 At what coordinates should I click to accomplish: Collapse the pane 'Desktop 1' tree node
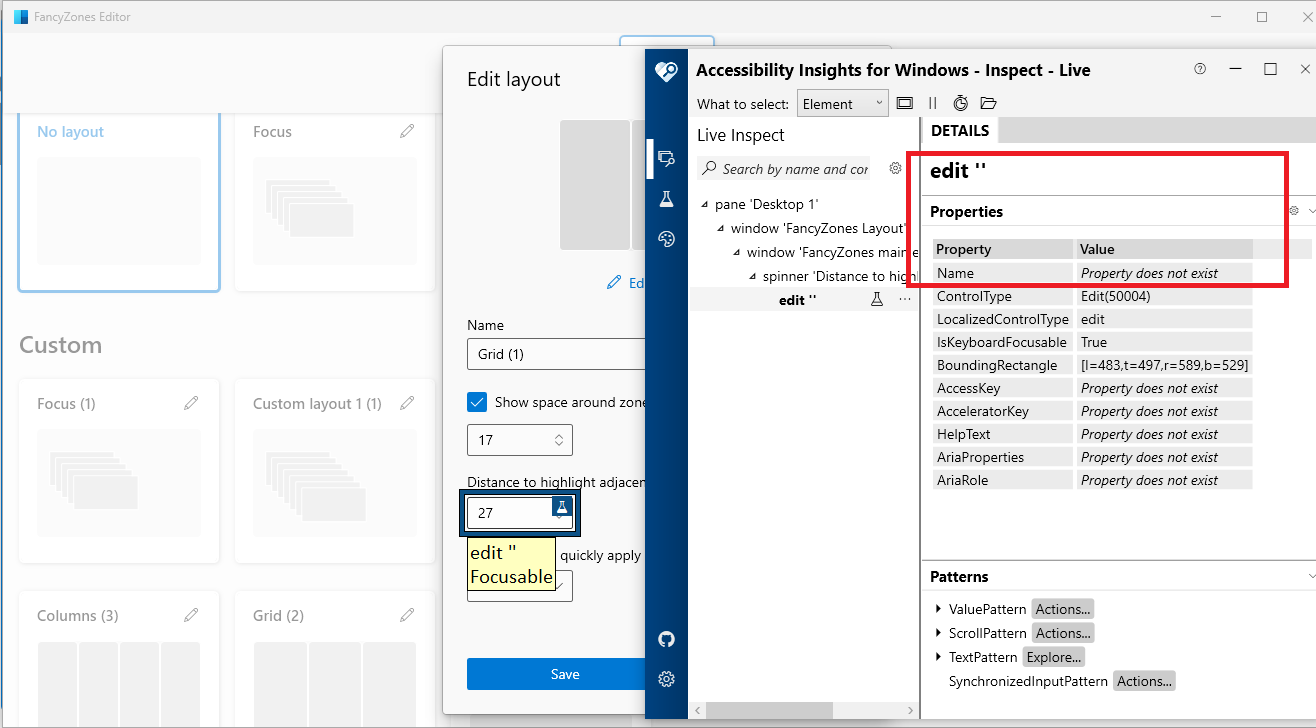coord(706,204)
